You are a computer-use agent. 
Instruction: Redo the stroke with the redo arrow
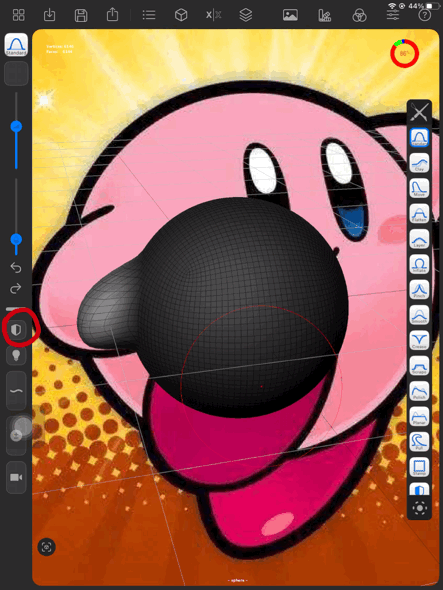tap(16, 289)
